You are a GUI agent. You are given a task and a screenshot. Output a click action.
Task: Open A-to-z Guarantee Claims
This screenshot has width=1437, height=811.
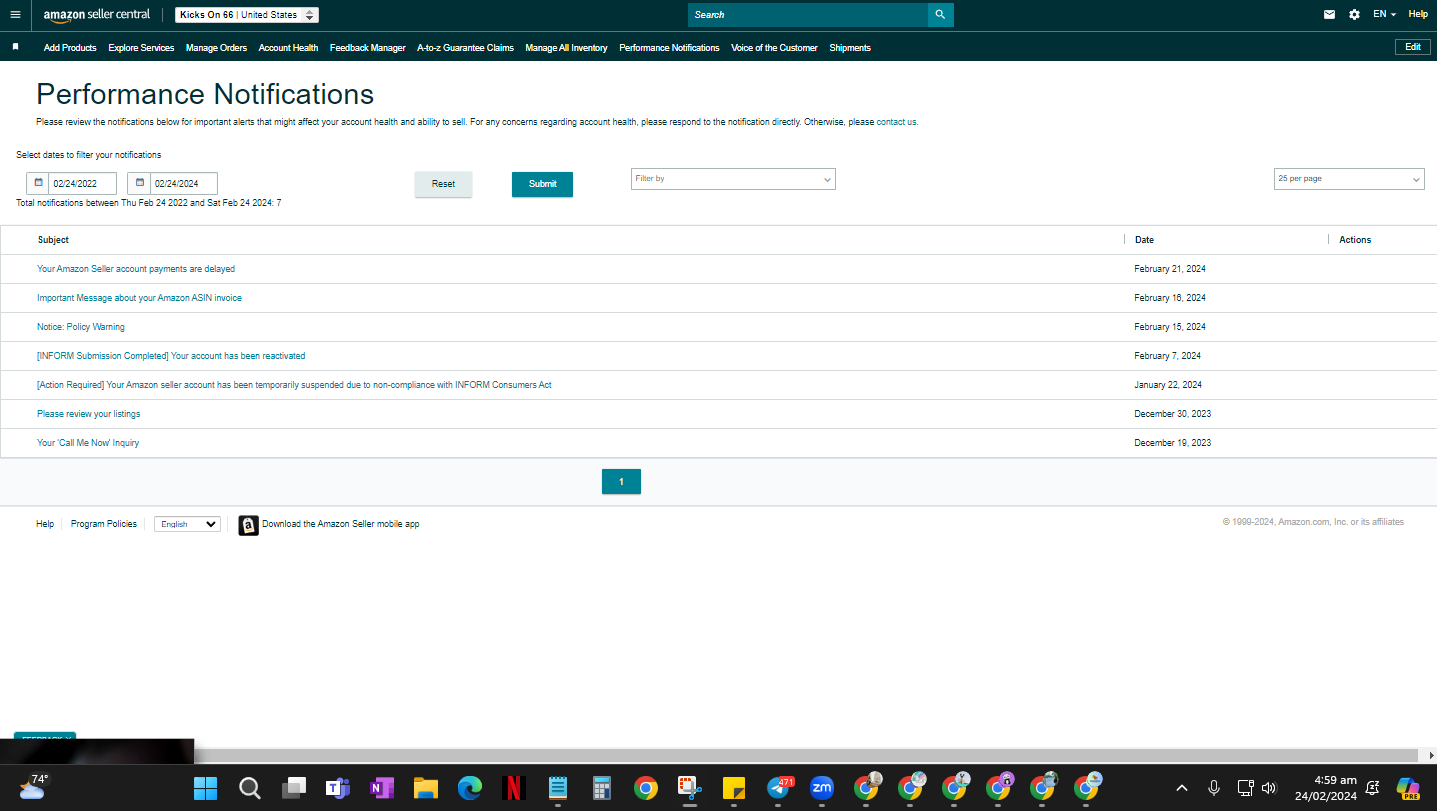click(465, 48)
